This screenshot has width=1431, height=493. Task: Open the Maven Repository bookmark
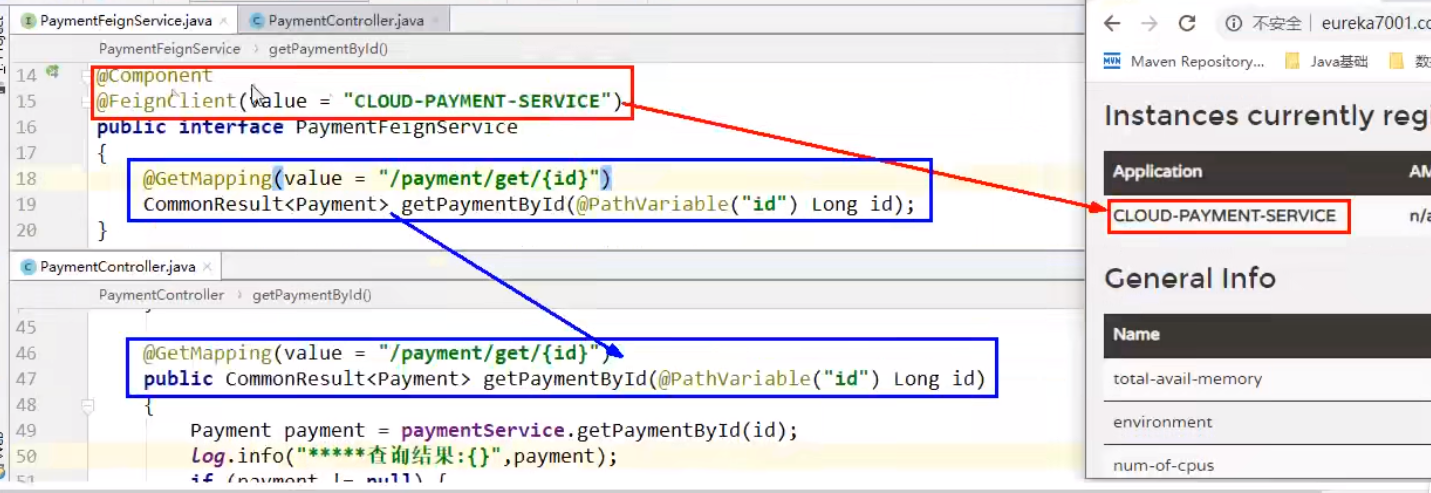[x=1185, y=61]
